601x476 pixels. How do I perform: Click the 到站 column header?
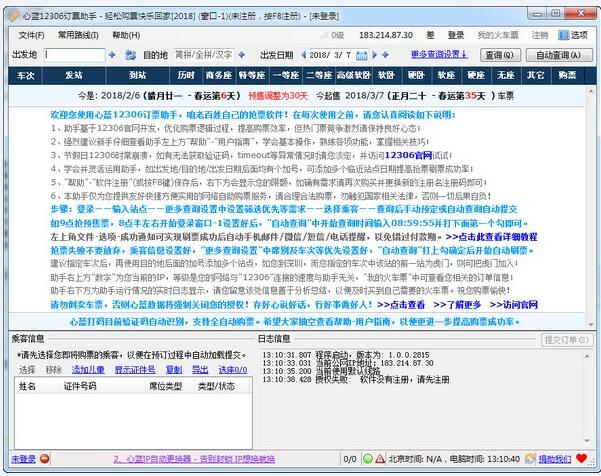pyautogui.click(x=137, y=75)
